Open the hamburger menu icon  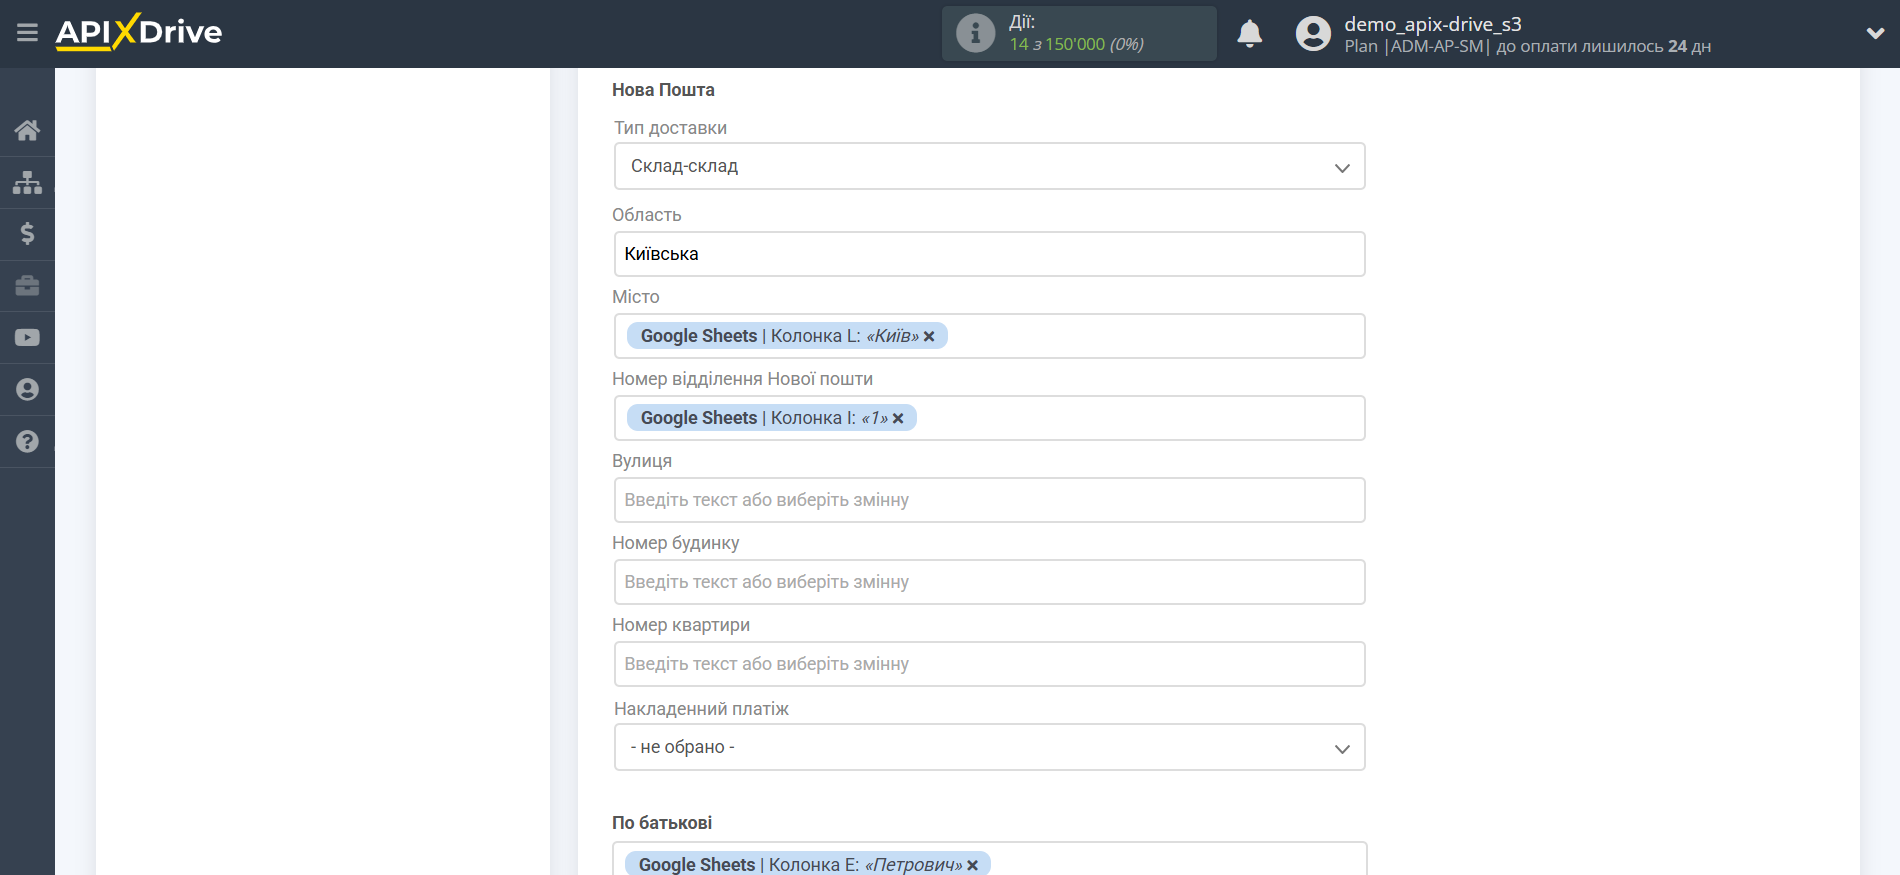click(27, 33)
